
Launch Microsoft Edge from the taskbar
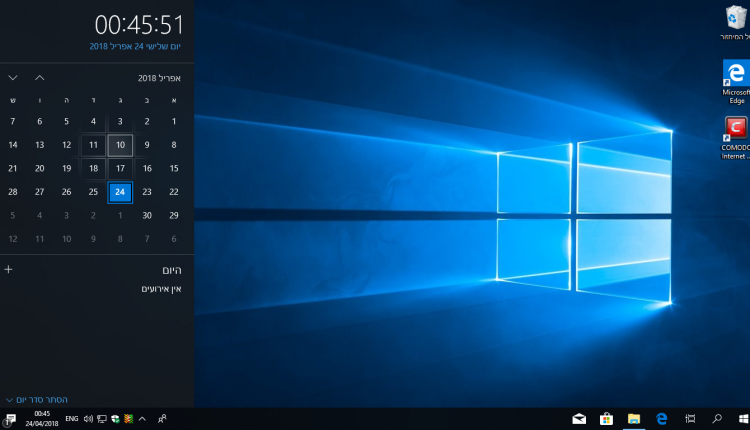tap(662, 419)
